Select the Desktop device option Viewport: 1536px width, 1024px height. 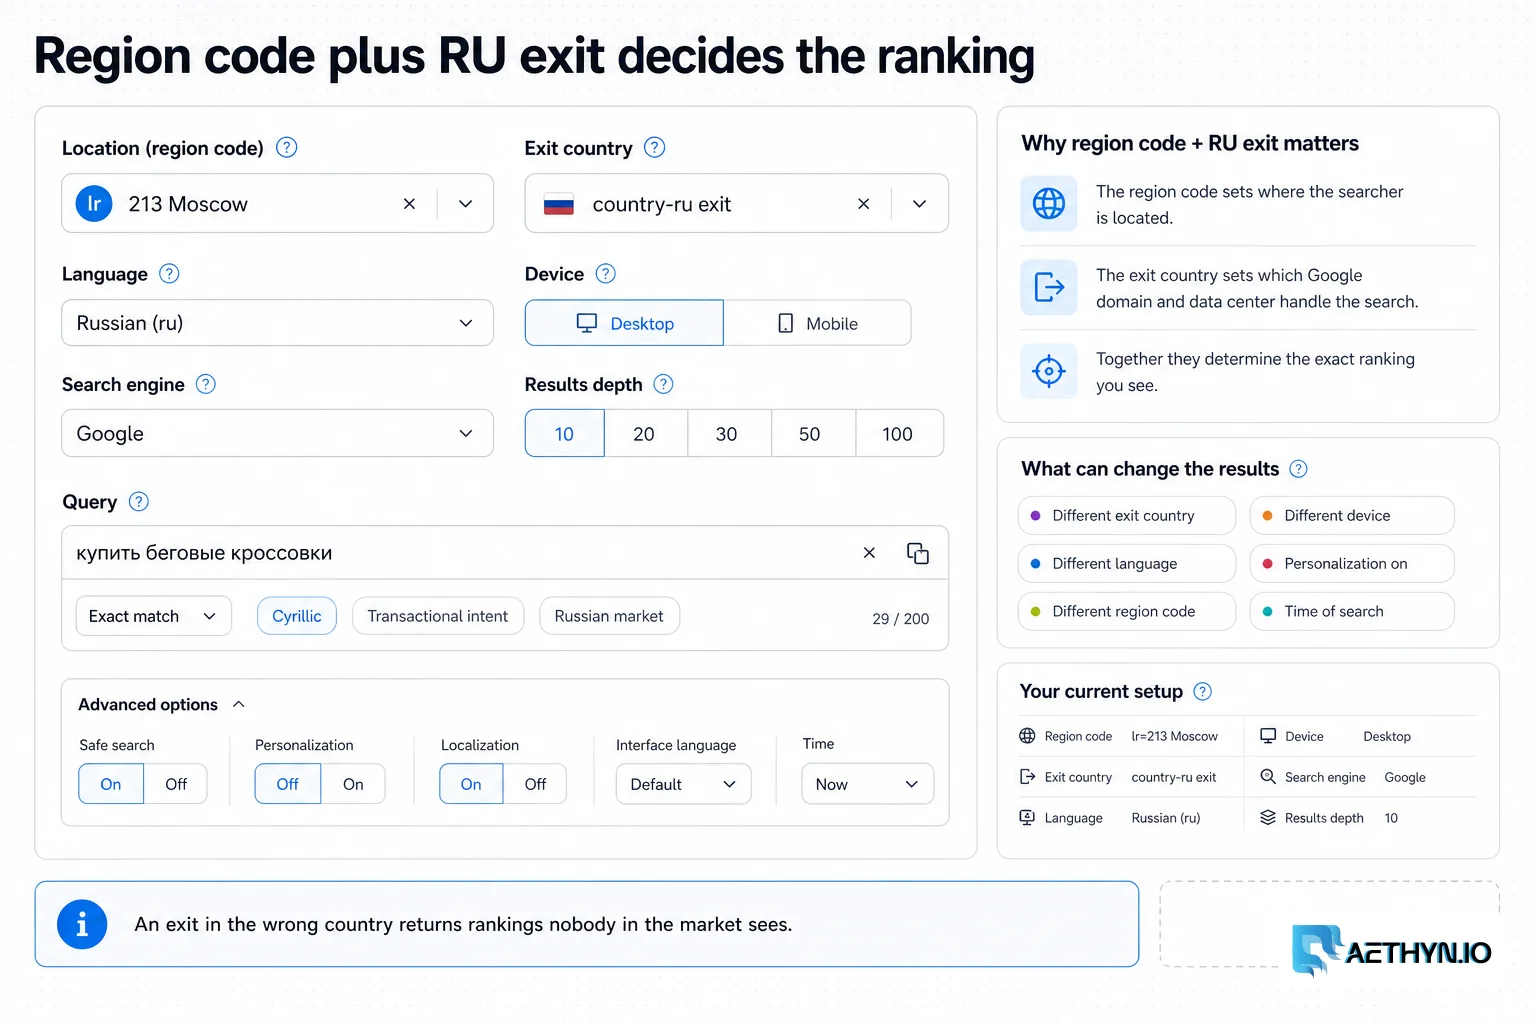(624, 323)
